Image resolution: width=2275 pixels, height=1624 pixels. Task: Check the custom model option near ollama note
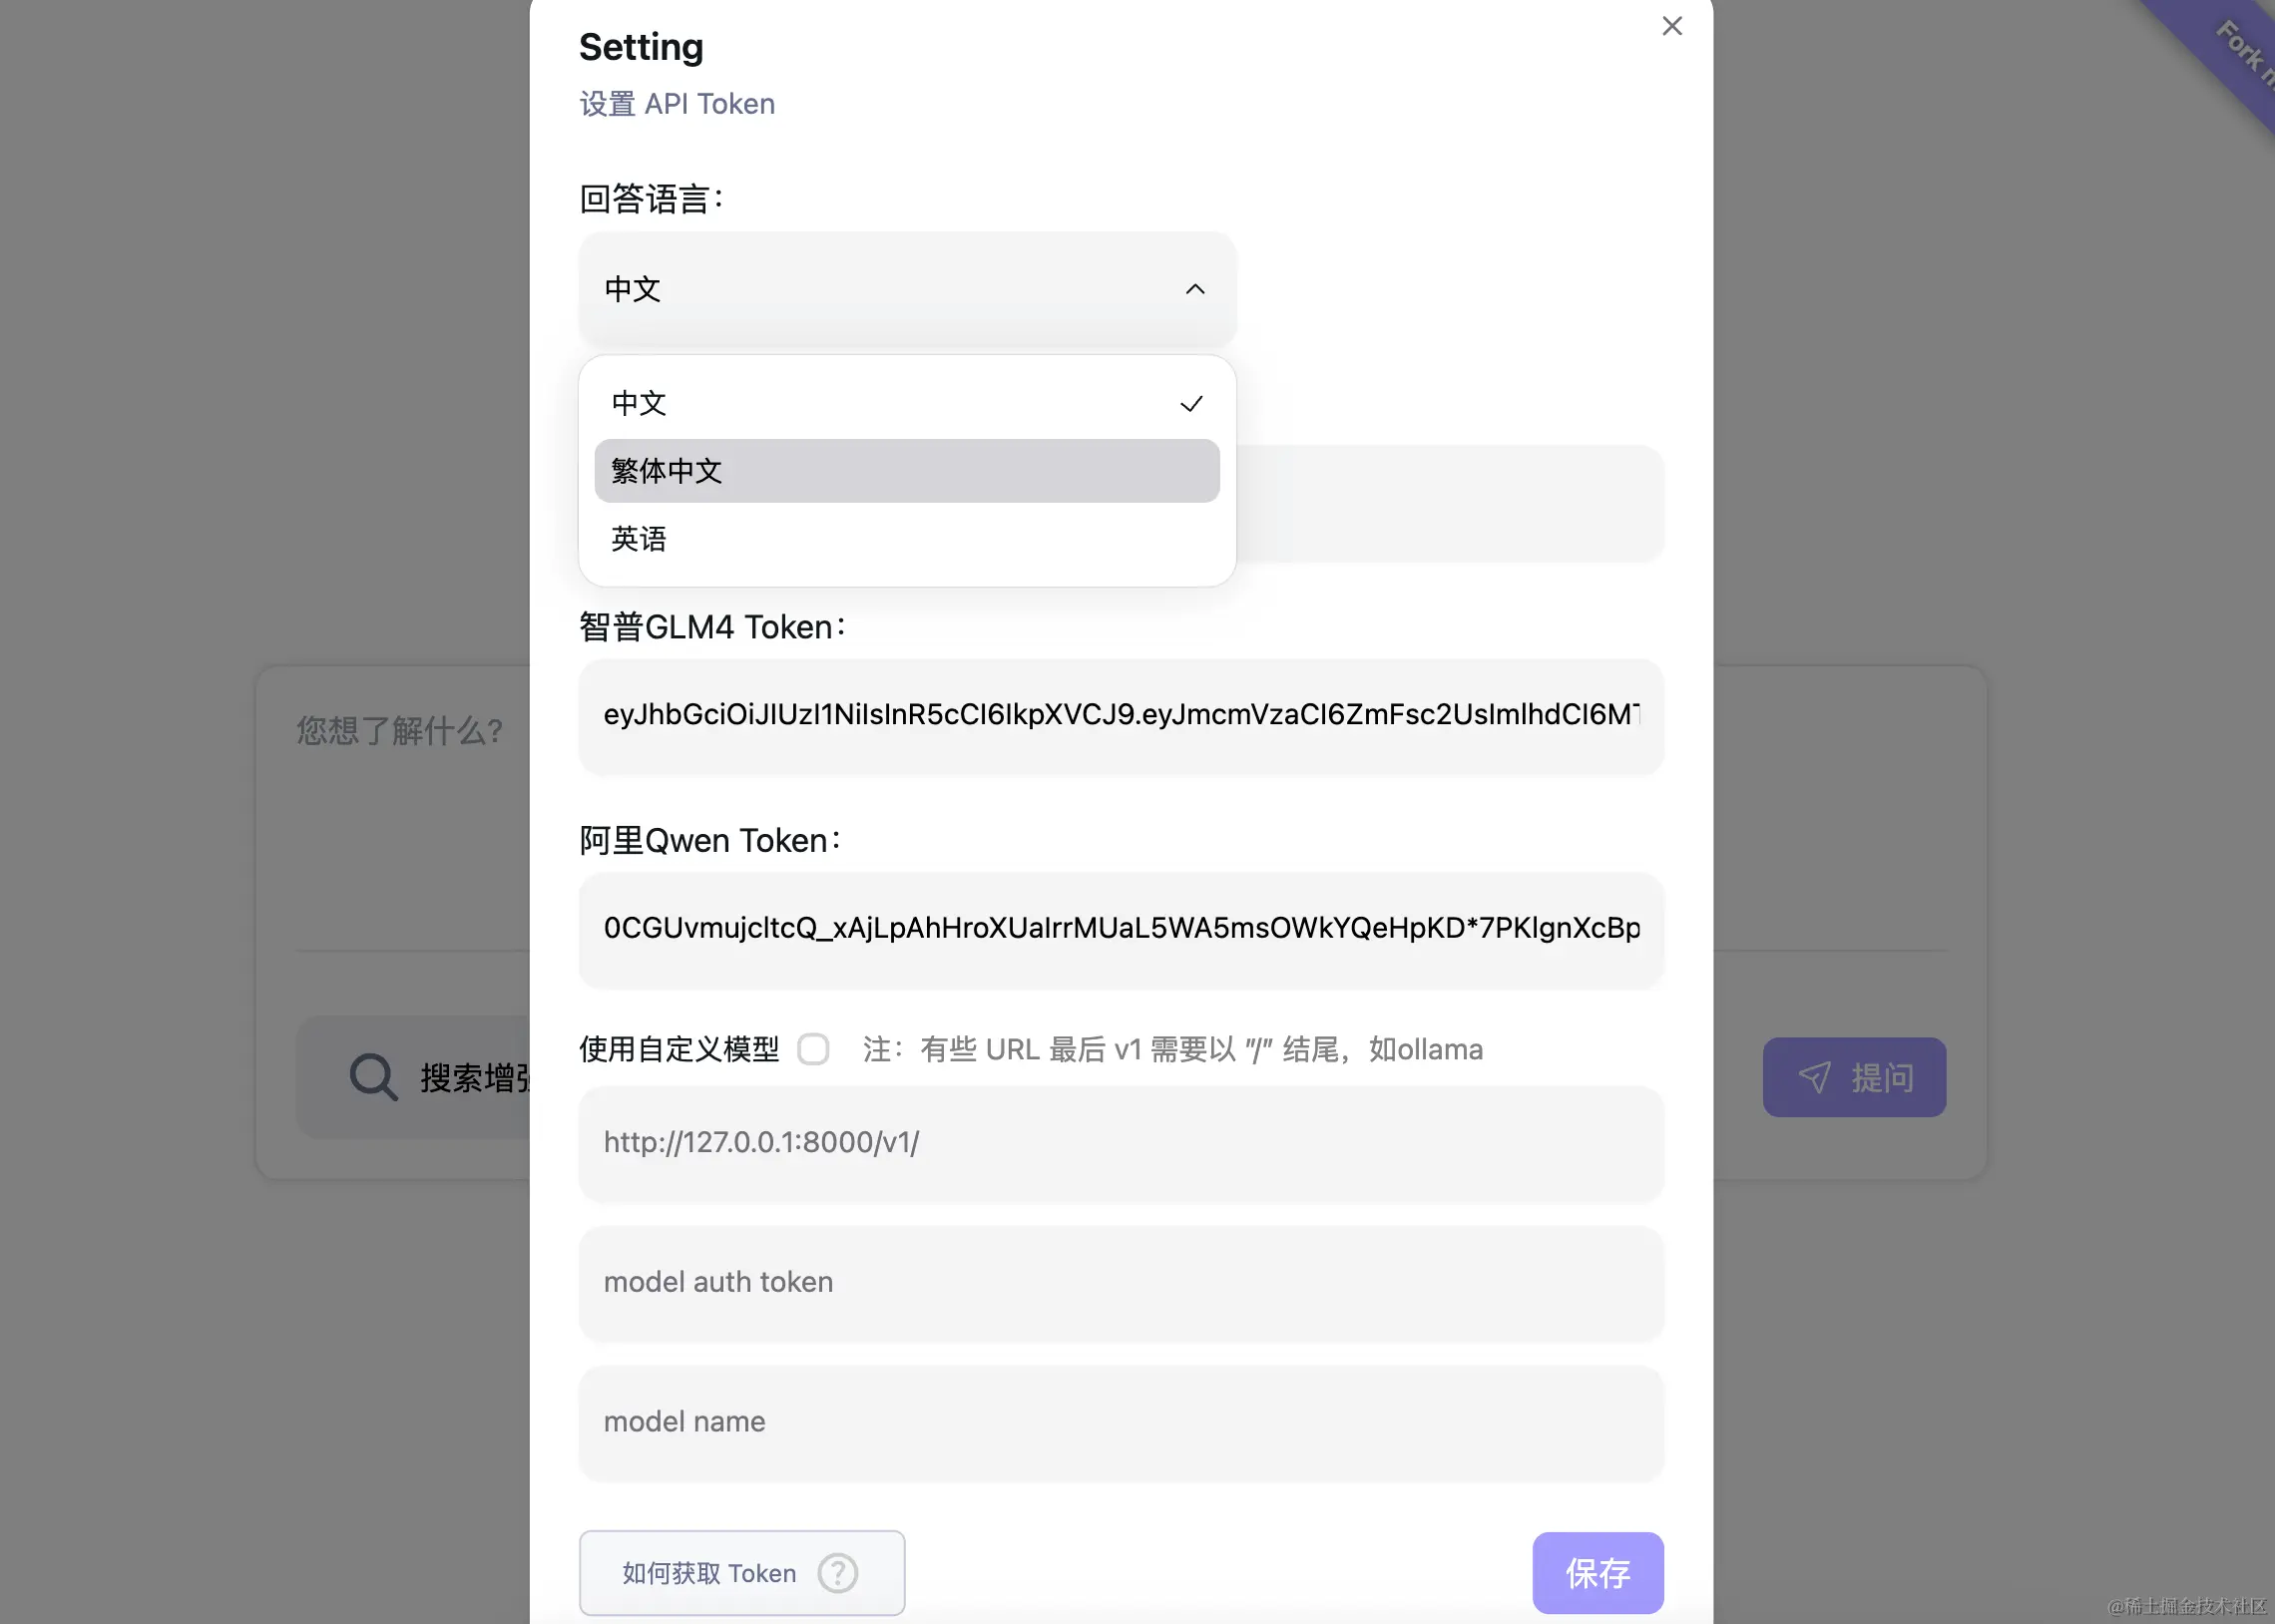815,1049
